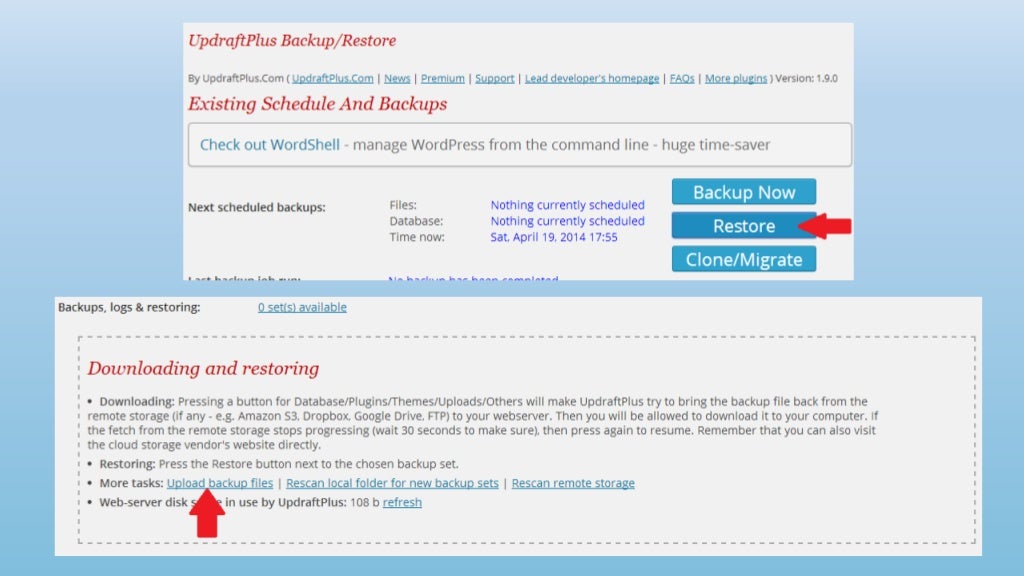This screenshot has height=576, width=1024.
Task: Click the 'Next scheduled backups:' label
Action: pos(257,207)
